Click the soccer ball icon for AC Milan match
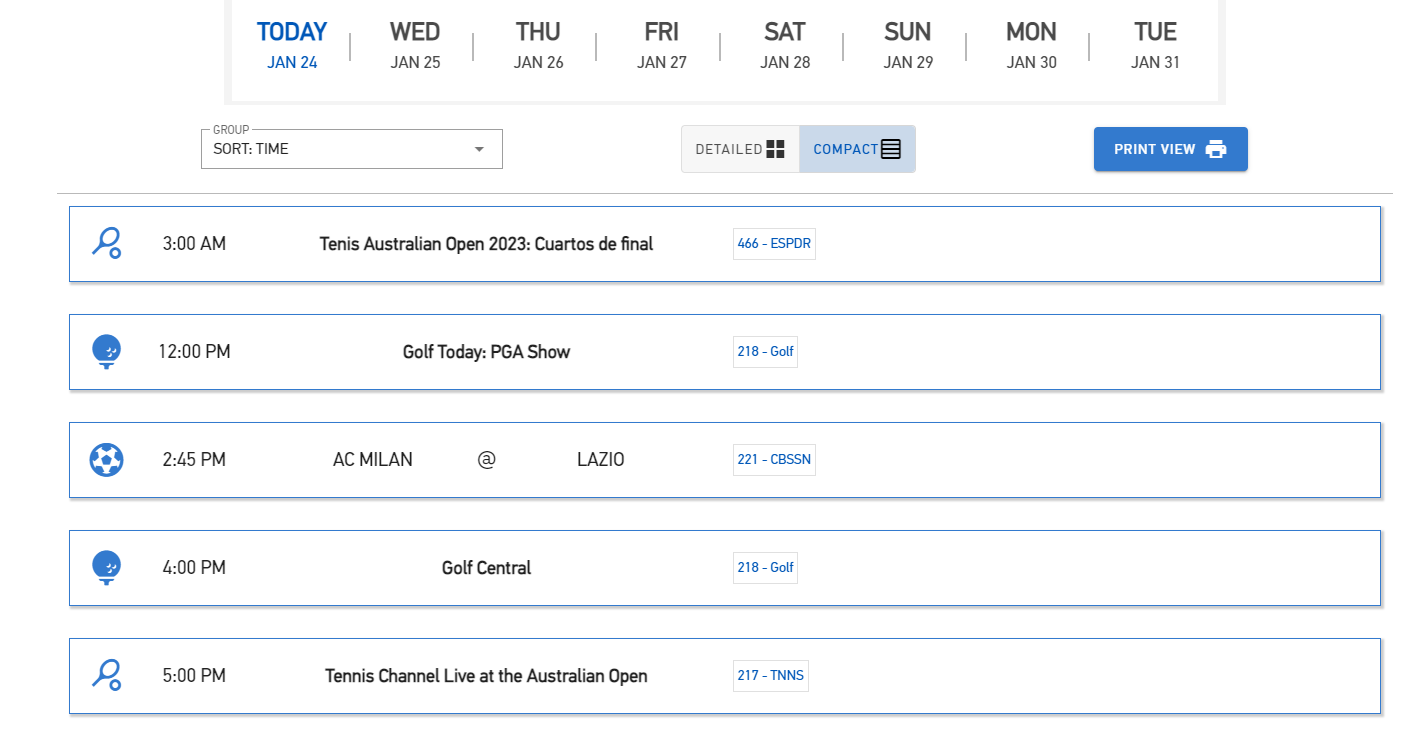The image size is (1413, 736). (x=106, y=460)
